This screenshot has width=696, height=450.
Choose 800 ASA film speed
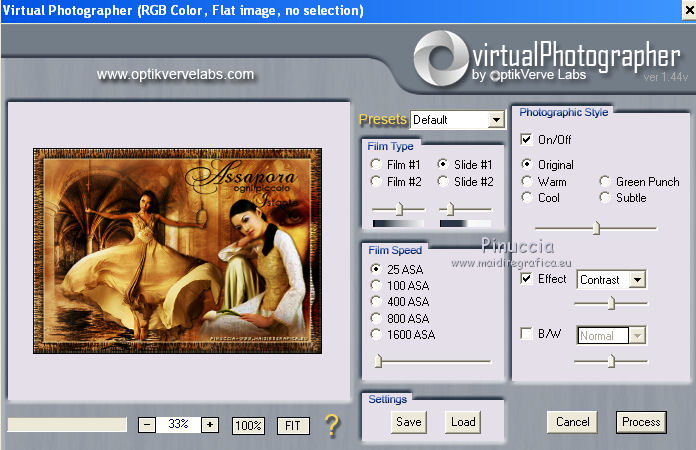click(x=376, y=318)
